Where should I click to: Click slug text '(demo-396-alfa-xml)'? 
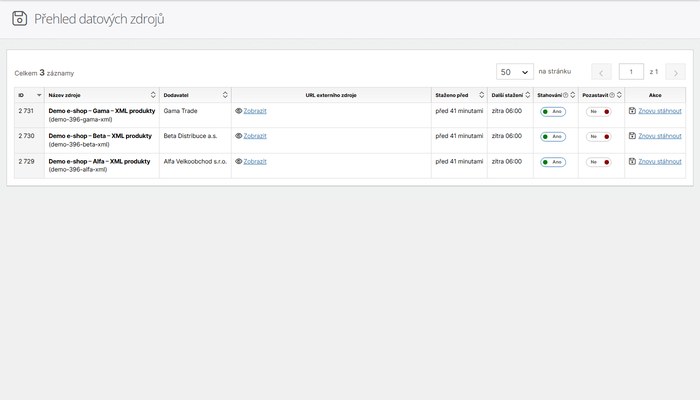click(78, 170)
